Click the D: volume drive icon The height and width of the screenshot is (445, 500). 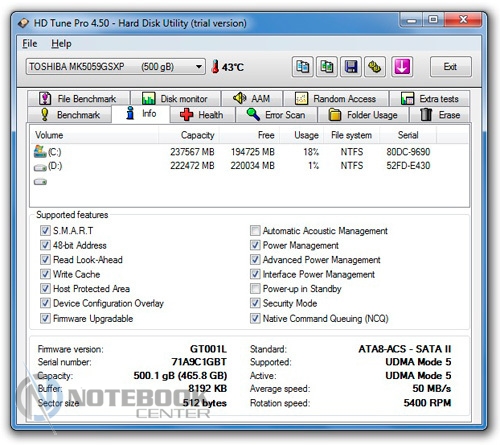(40, 167)
